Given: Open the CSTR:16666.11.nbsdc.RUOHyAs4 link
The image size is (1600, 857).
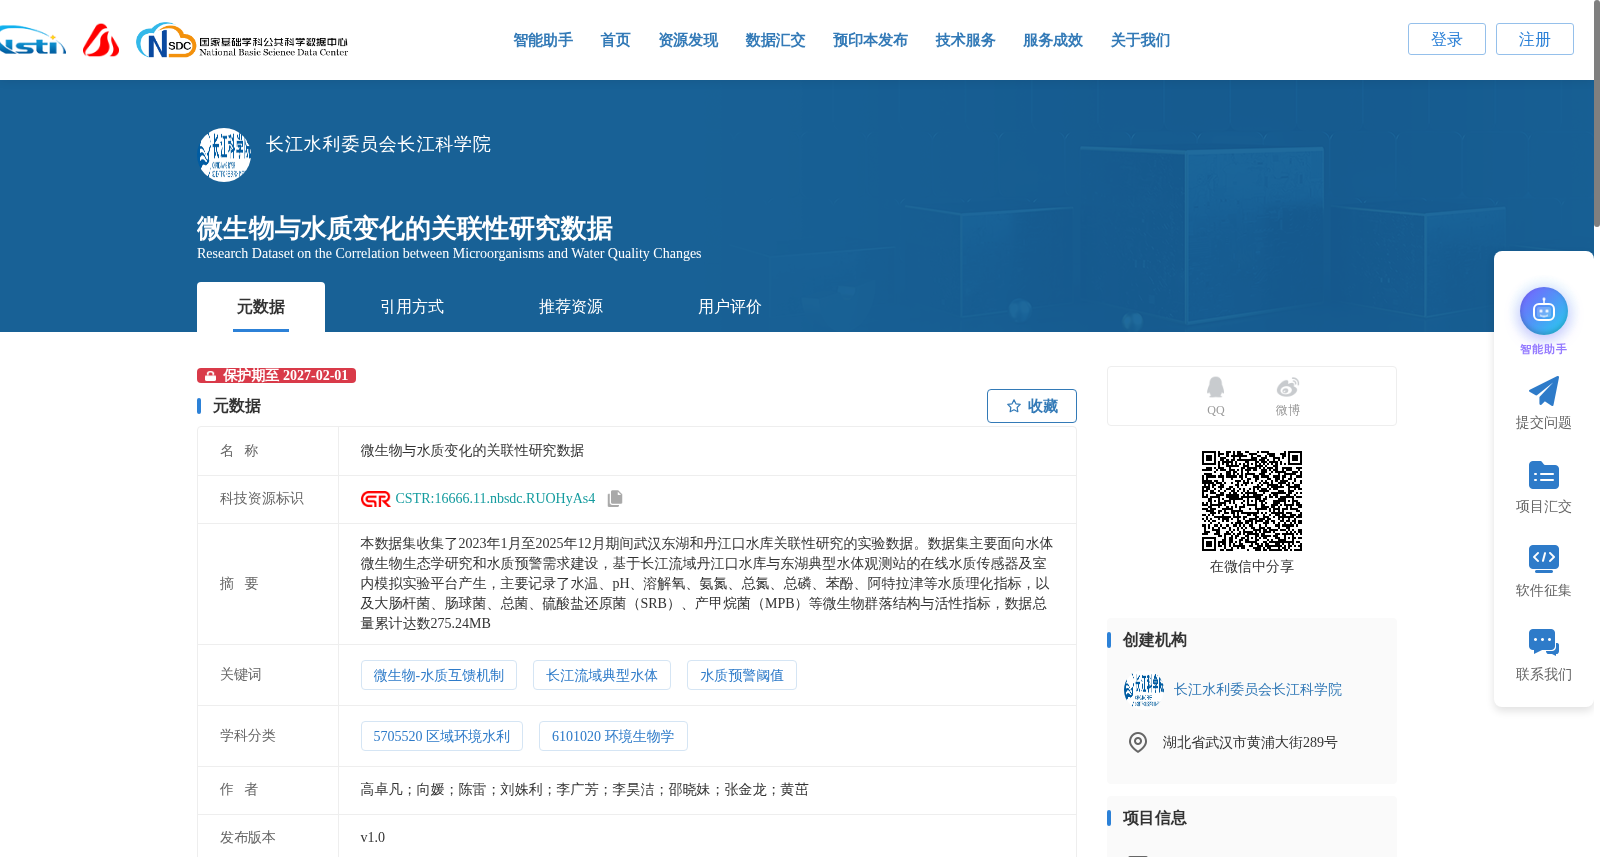Looking at the screenshot, I should pyautogui.click(x=495, y=498).
